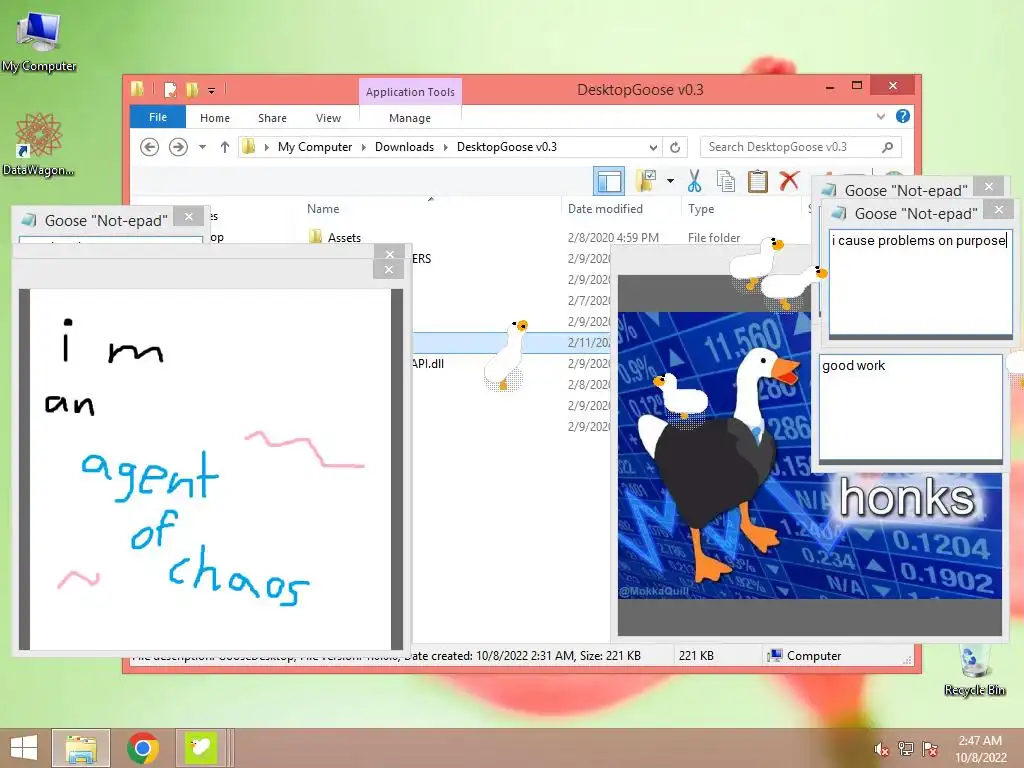Close the left Goose Not-epad window

(189, 217)
